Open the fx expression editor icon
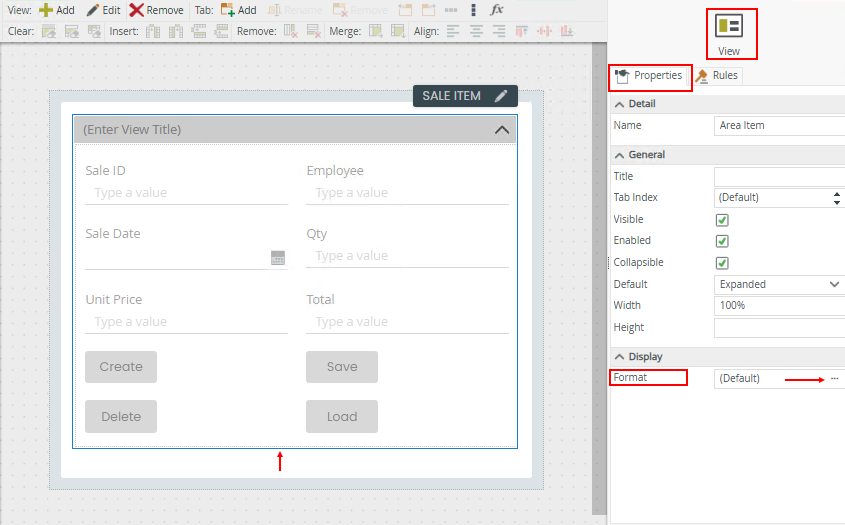 497,10
